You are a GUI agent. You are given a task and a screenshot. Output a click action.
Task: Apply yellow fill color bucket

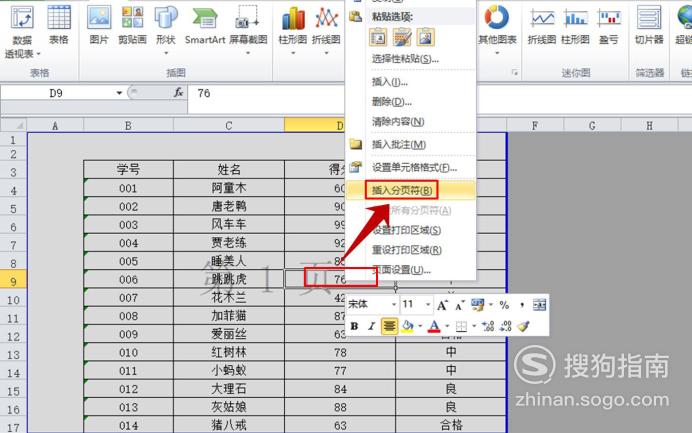(x=407, y=326)
